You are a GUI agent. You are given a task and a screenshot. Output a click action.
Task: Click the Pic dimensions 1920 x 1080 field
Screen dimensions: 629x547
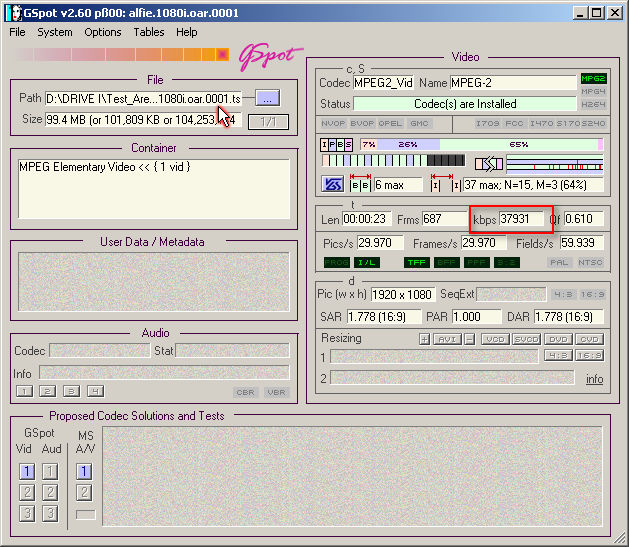(402, 295)
